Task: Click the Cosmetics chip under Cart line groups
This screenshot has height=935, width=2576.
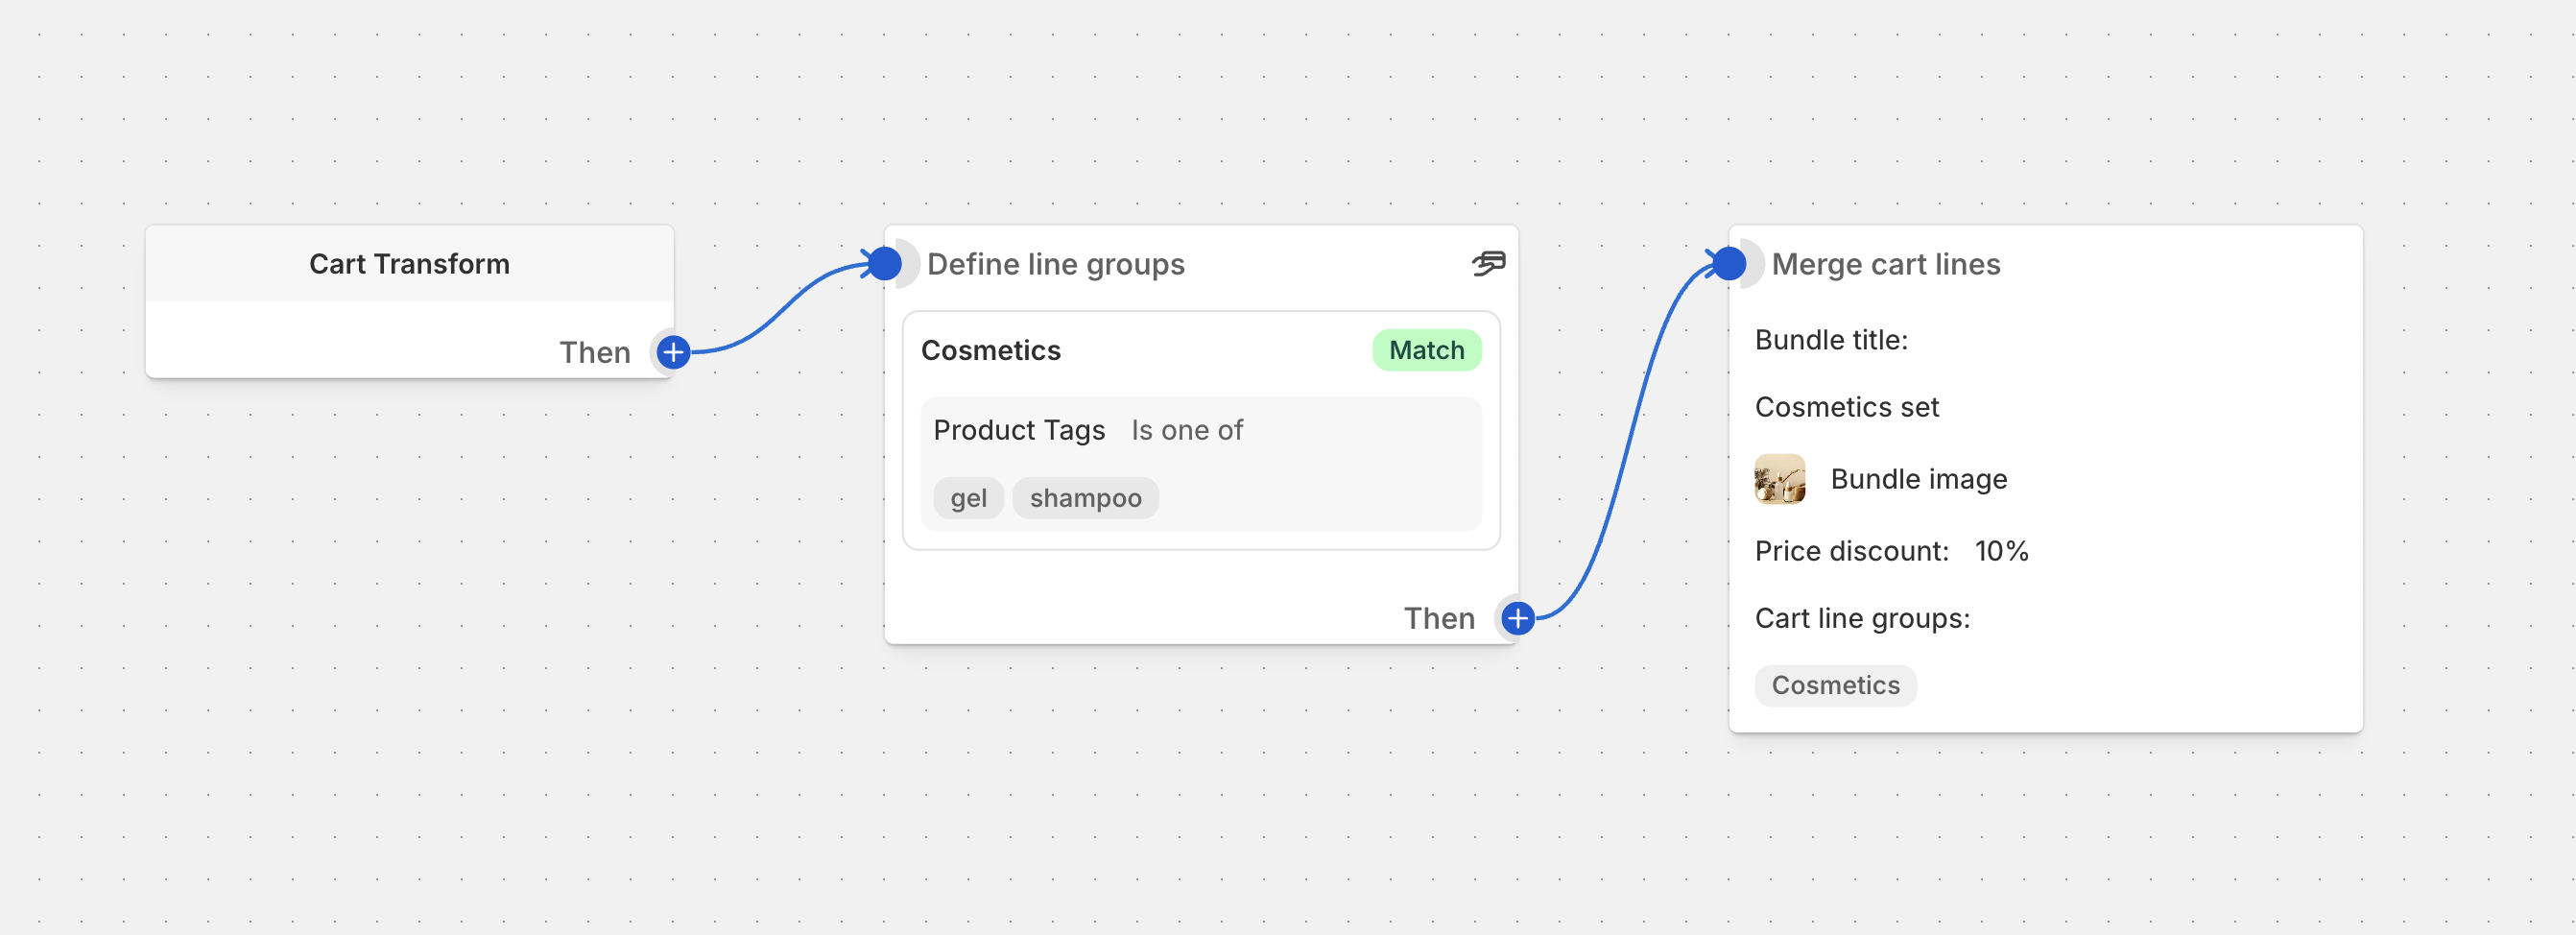Action: 1835,685
